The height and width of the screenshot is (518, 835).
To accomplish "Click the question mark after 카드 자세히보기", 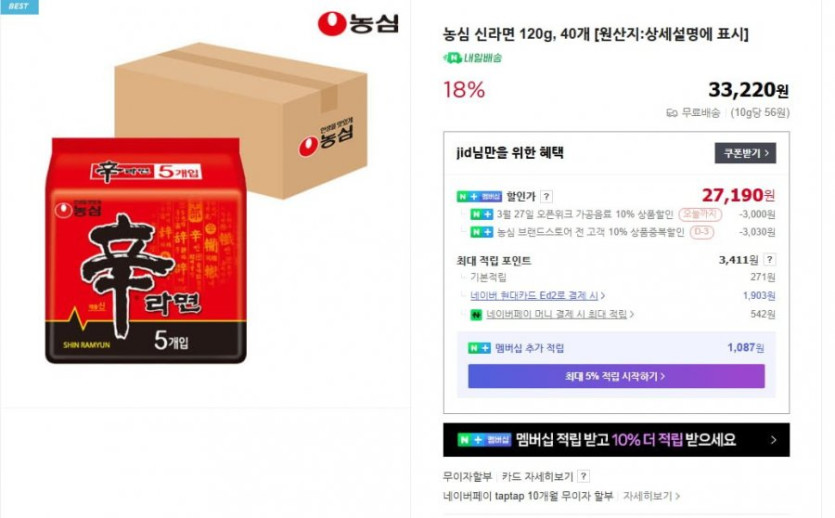I will tap(584, 476).
